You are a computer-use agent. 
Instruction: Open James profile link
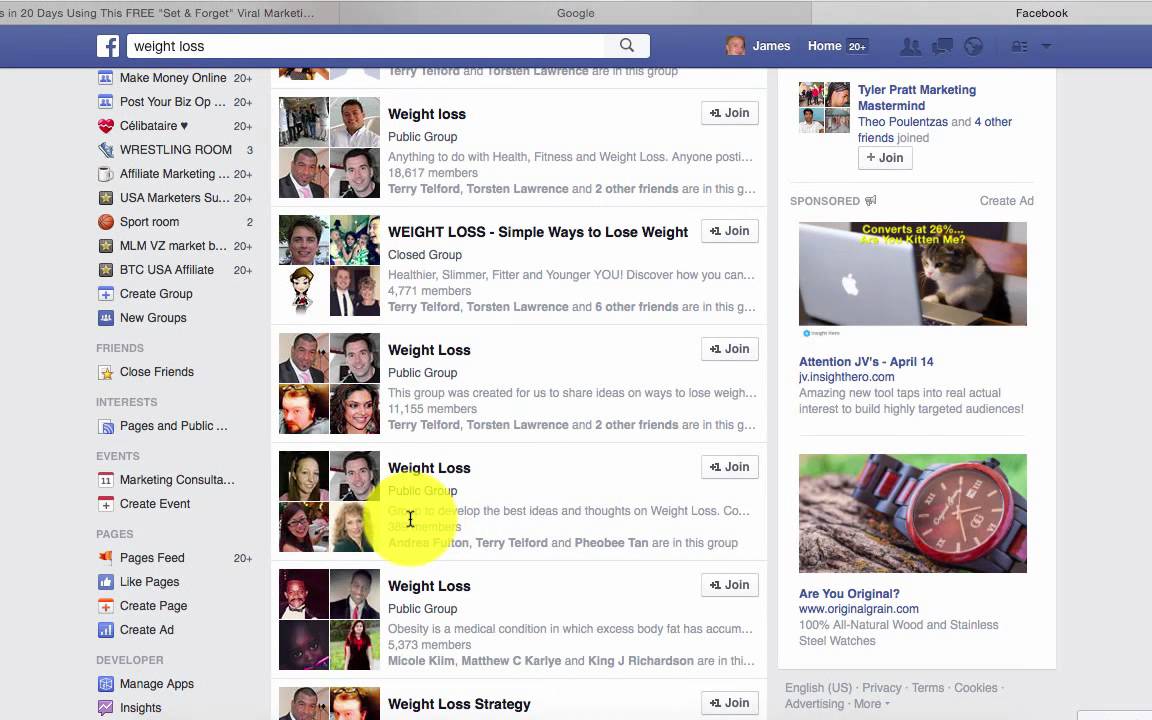[x=771, y=46]
